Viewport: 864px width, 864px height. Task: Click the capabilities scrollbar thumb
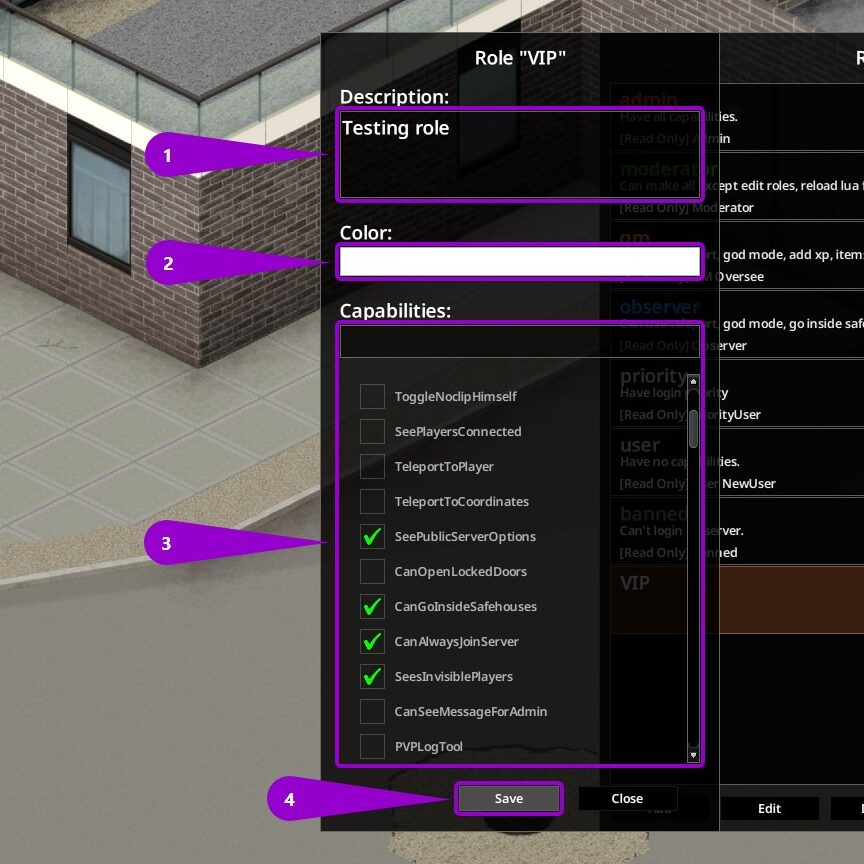(693, 429)
